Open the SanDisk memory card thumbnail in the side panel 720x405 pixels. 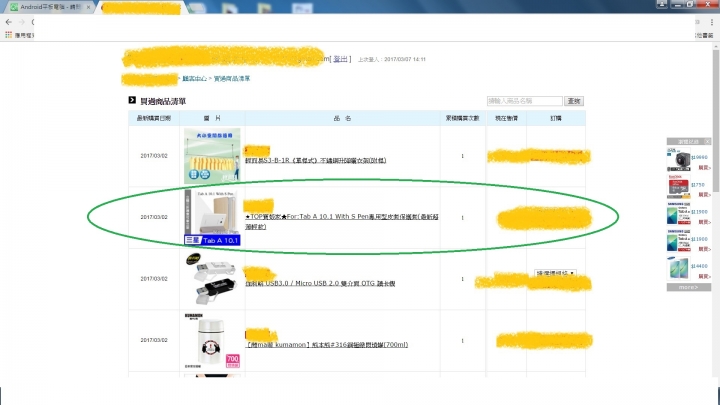coord(679,186)
